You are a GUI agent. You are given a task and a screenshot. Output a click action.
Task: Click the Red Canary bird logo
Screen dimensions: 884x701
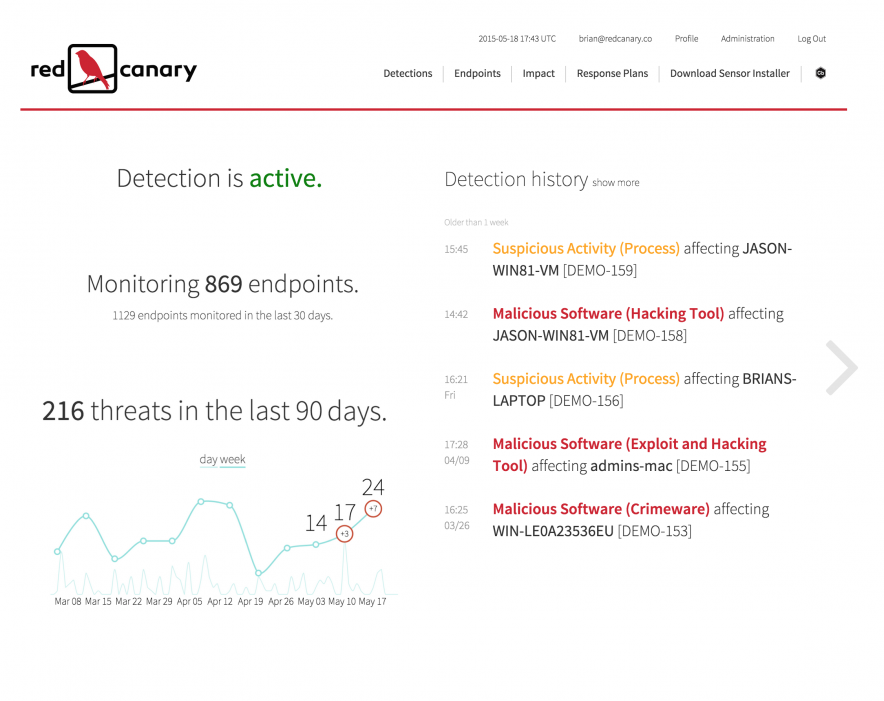click(x=92, y=69)
